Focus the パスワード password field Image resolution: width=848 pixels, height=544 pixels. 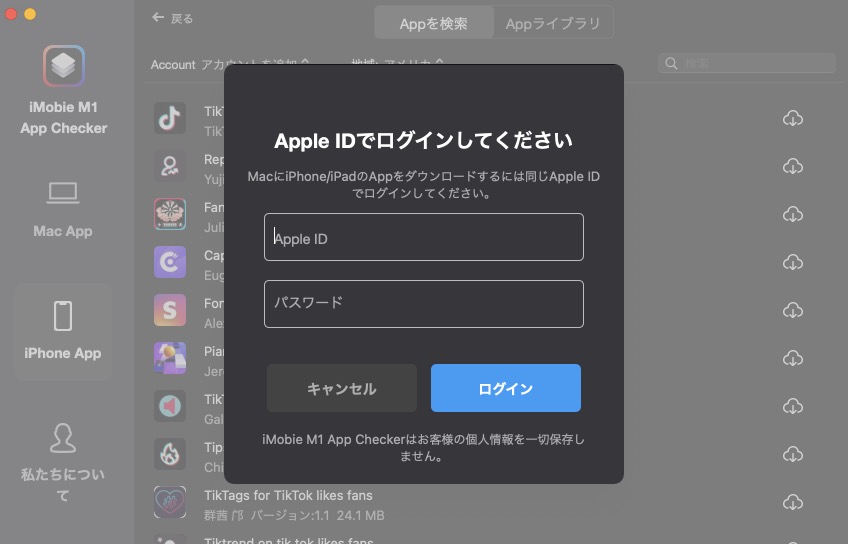tap(423, 304)
